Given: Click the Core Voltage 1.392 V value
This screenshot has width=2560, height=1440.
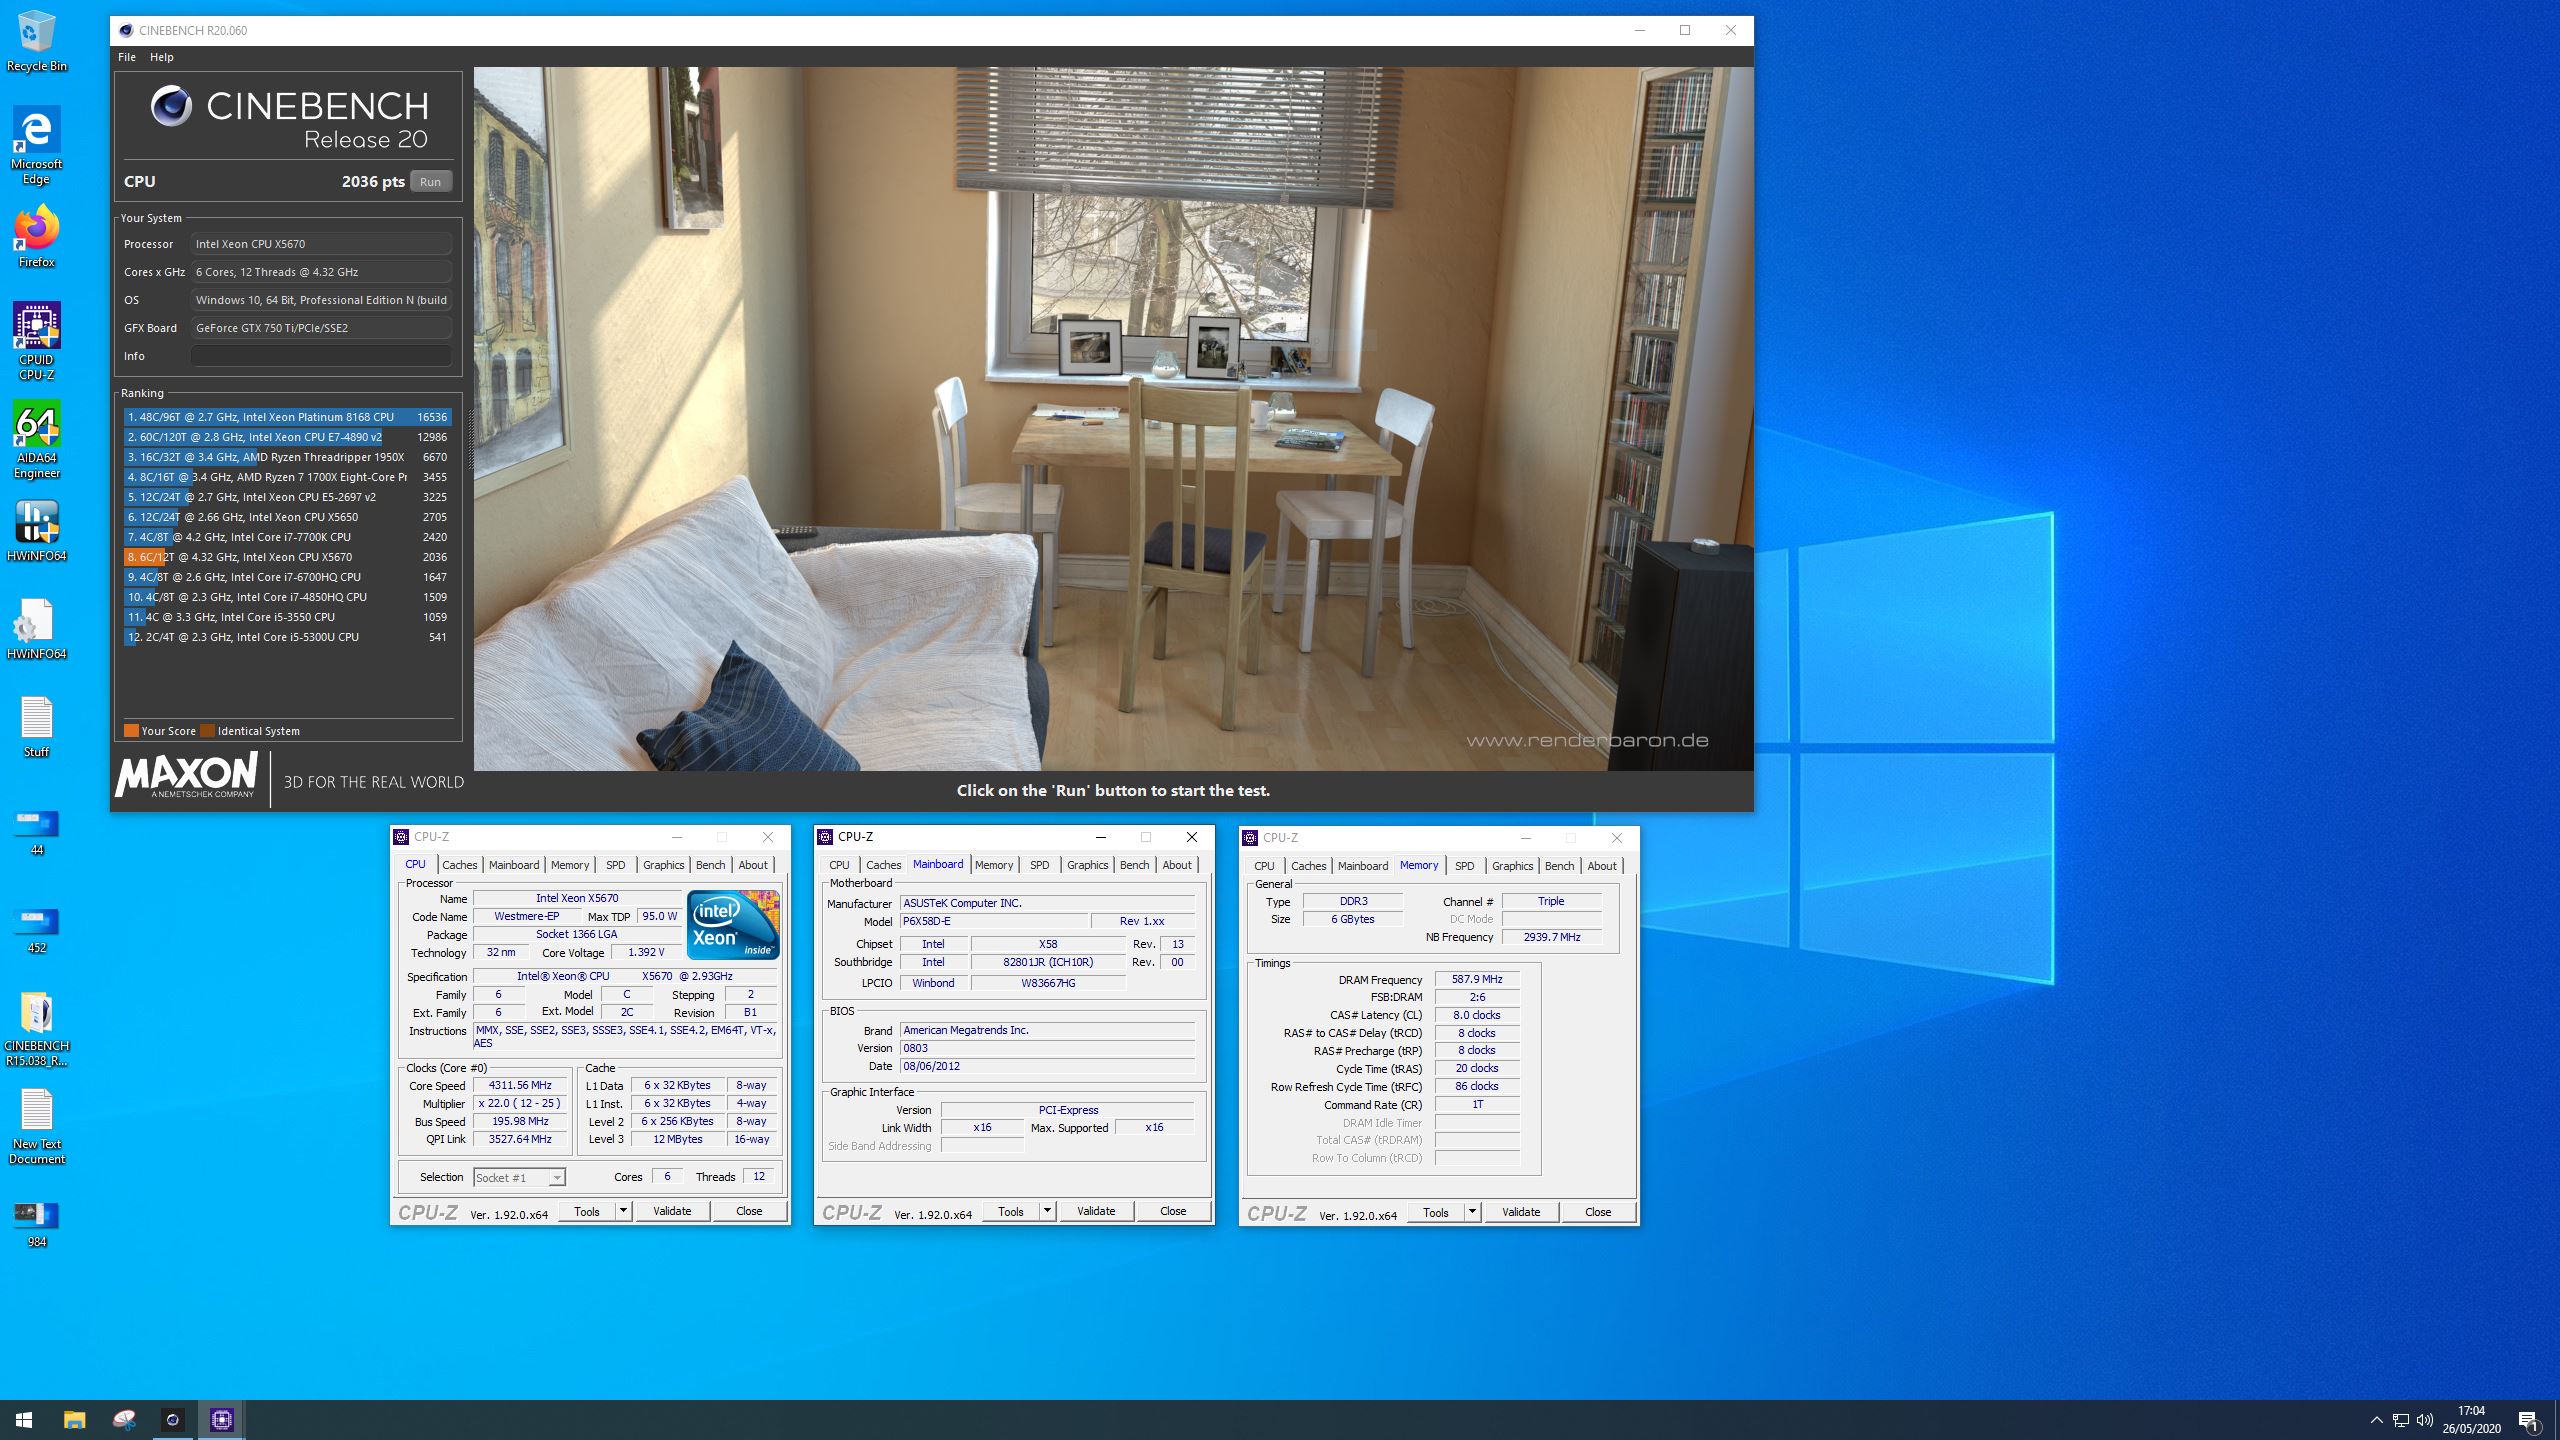Looking at the screenshot, I should click(647, 953).
